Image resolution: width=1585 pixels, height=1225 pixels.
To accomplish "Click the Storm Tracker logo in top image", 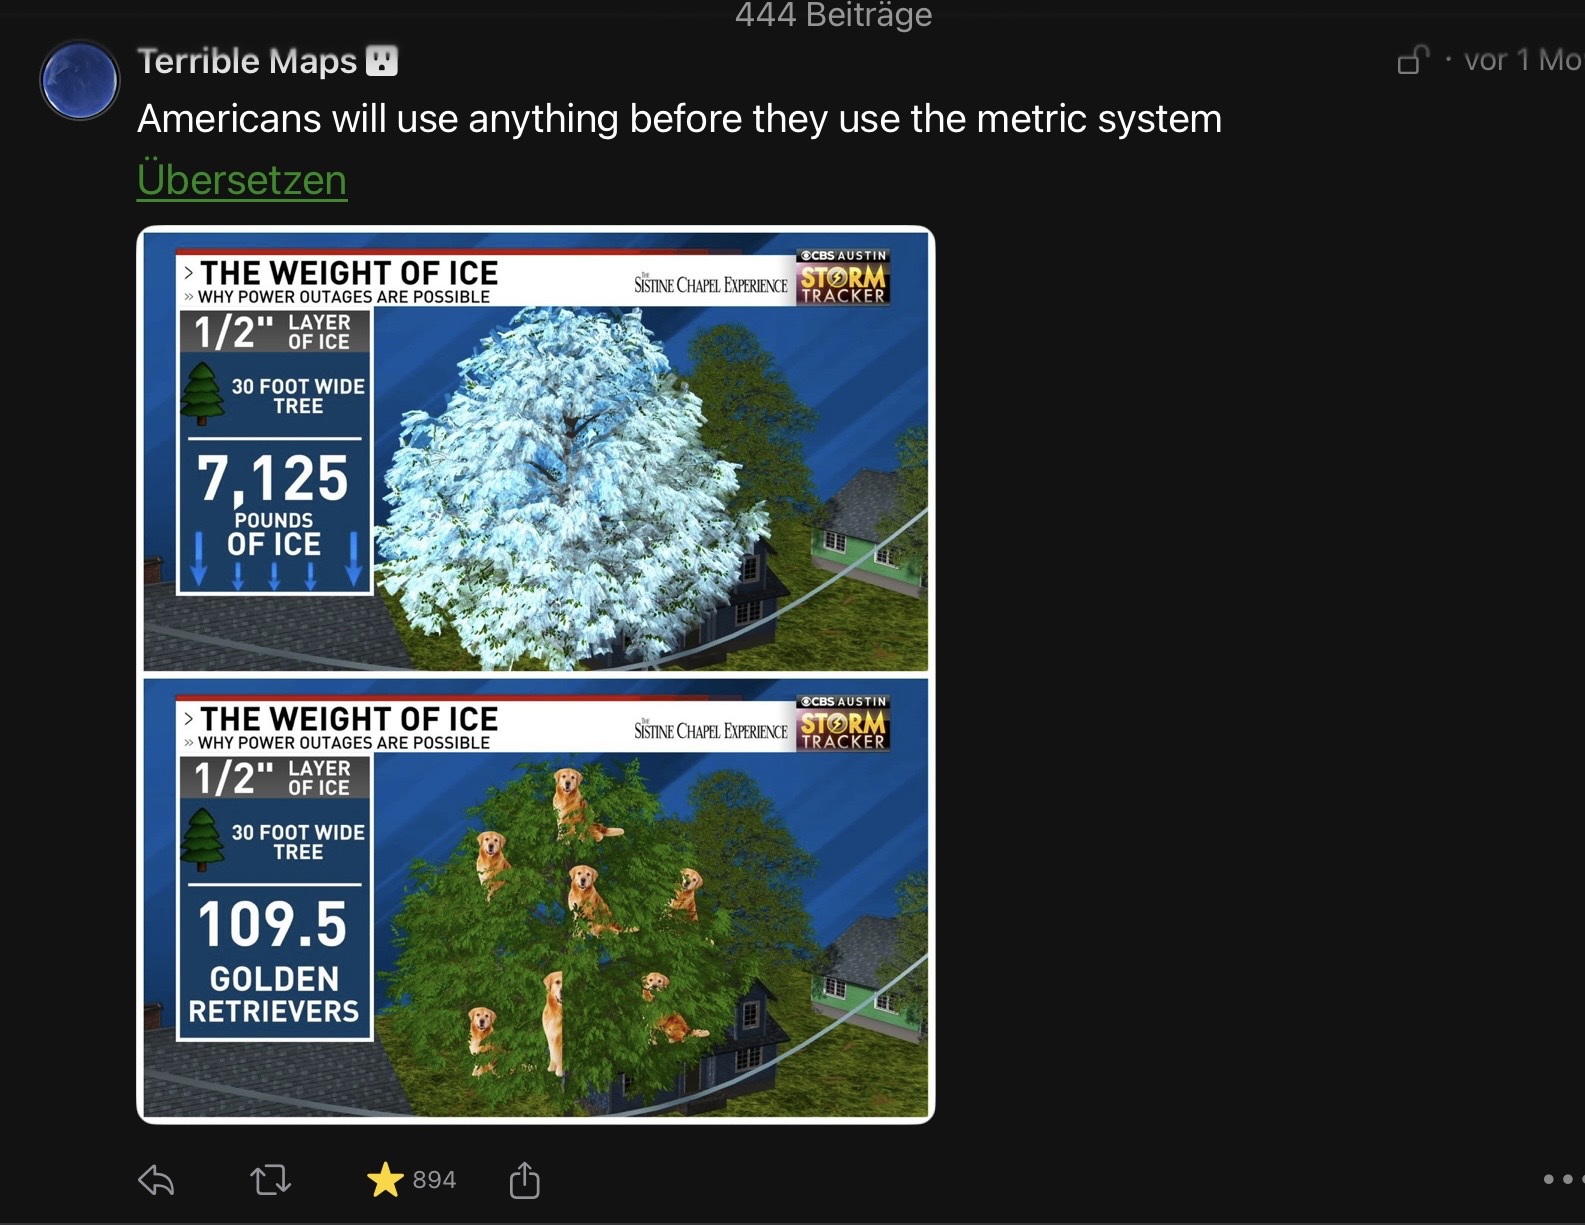I will pos(843,277).
